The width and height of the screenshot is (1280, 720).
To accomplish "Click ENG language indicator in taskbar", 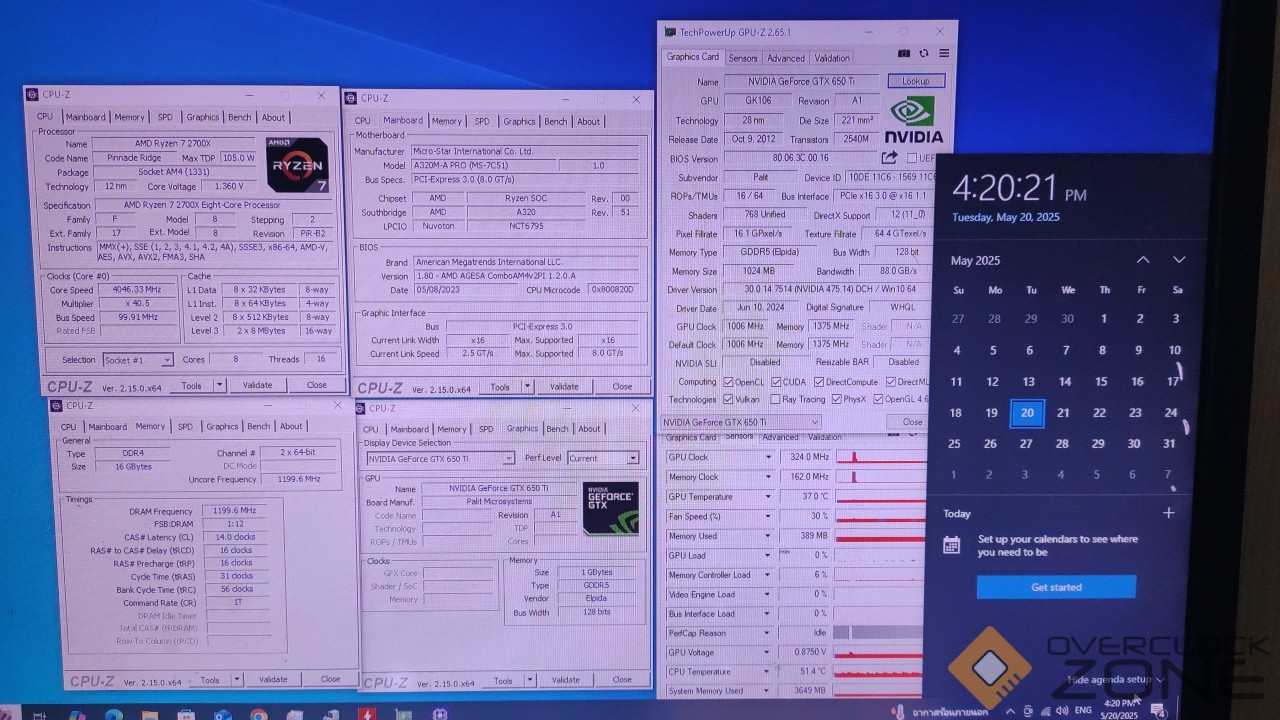I will [1083, 711].
